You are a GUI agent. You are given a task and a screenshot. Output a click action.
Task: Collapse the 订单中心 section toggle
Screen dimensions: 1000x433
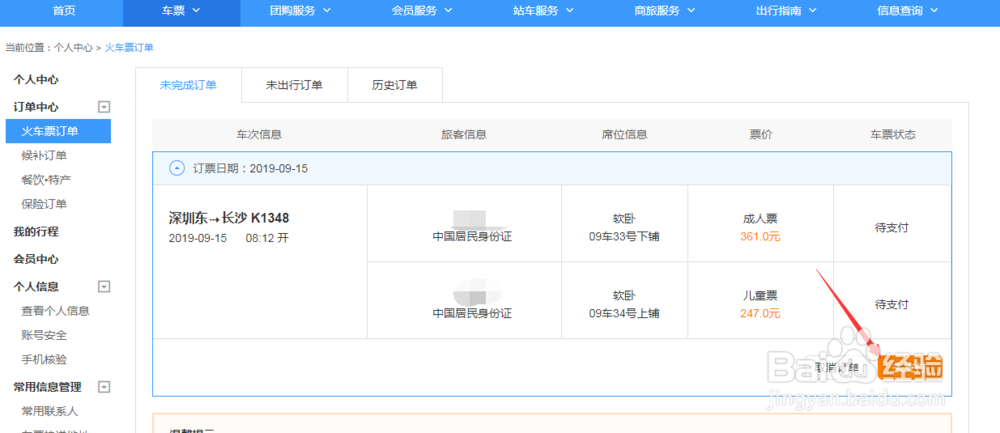pyautogui.click(x=104, y=107)
